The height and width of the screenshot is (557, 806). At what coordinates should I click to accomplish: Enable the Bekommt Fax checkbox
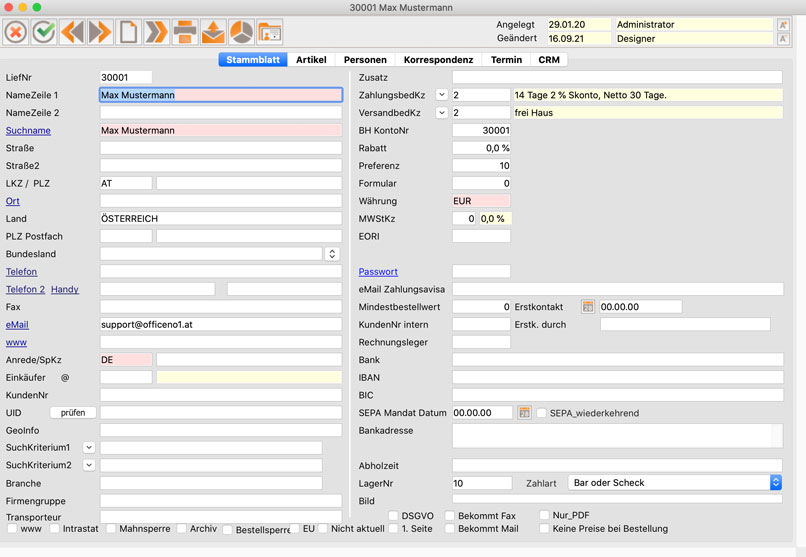(x=450, y=515)
